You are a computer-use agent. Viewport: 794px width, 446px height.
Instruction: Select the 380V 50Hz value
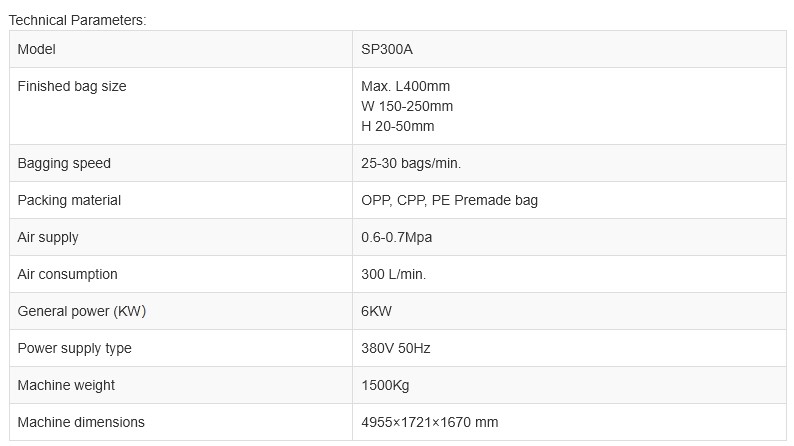[396, 348]
